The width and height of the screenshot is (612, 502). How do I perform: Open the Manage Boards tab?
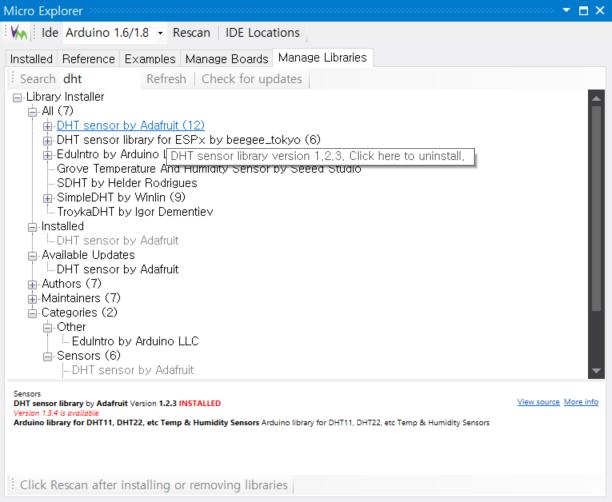[227, 59]
